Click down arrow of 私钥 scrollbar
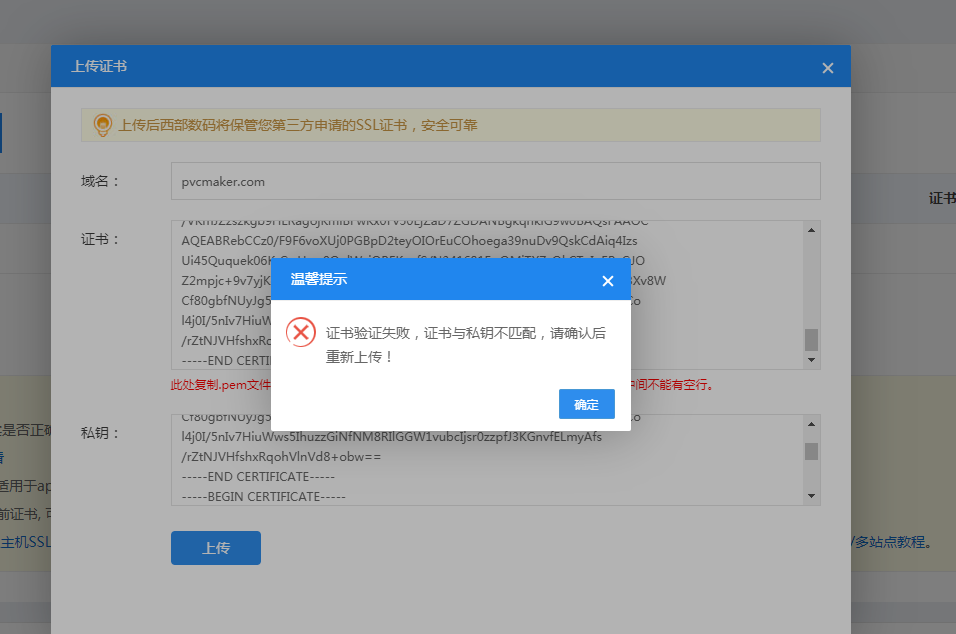 (x=812, y=497)
